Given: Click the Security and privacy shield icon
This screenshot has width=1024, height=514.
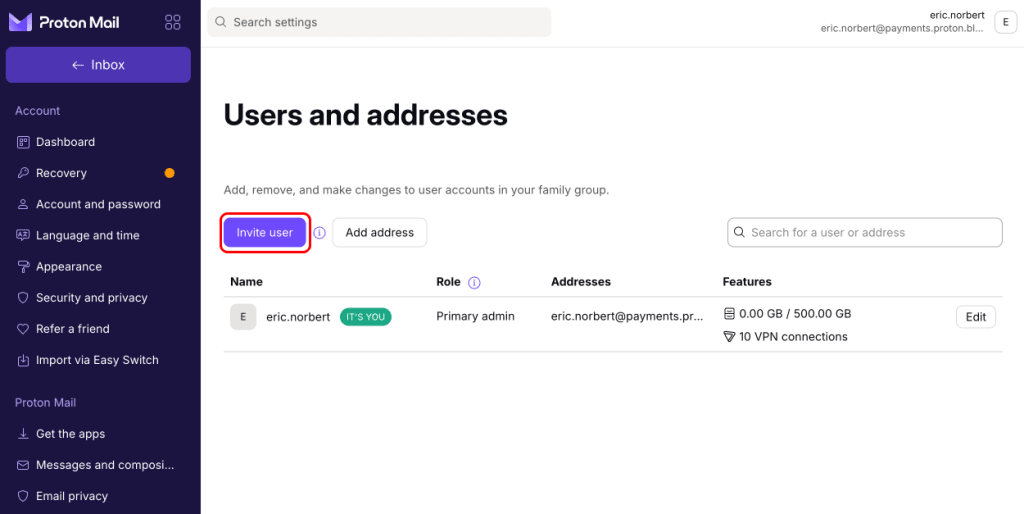Looking at the screenshot, I should 23,298.
